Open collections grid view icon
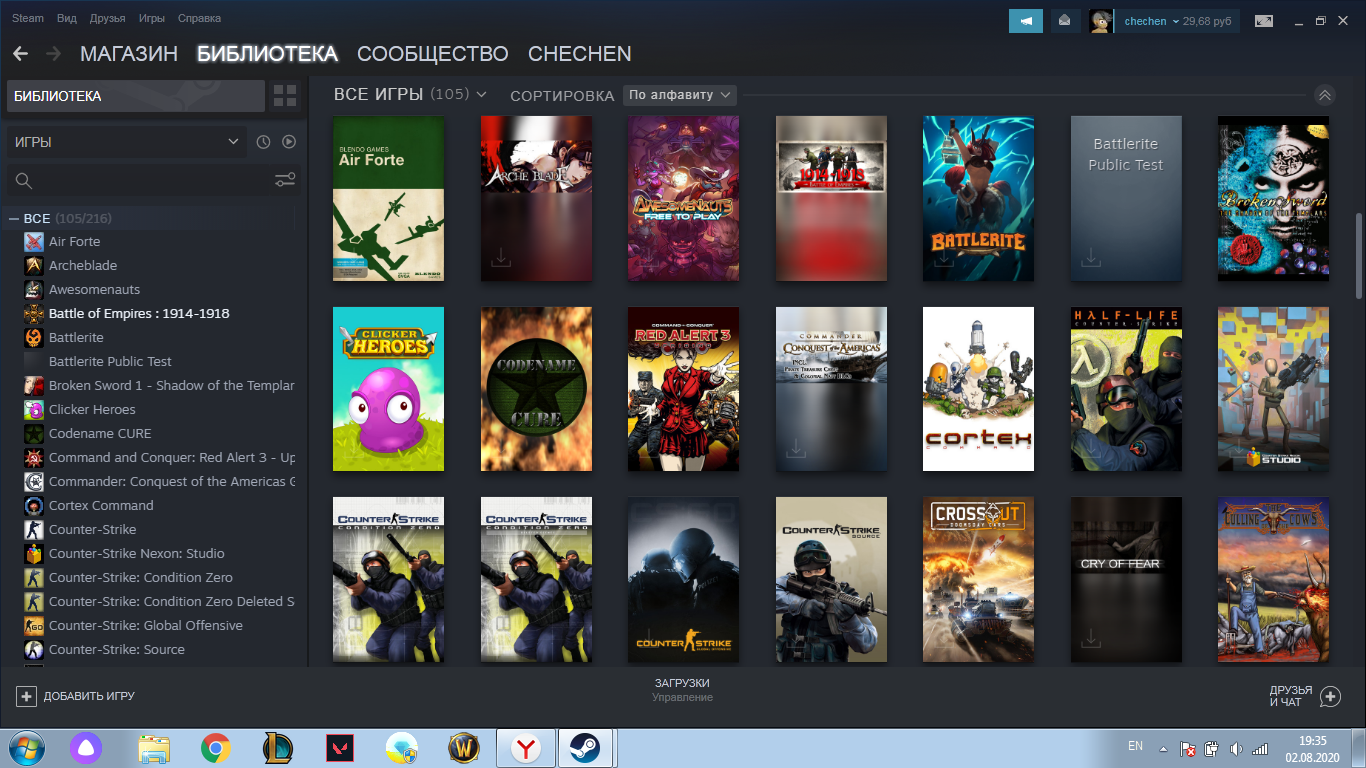The width and height of the screenshot is (1366, 768). (x=285, y=96)
